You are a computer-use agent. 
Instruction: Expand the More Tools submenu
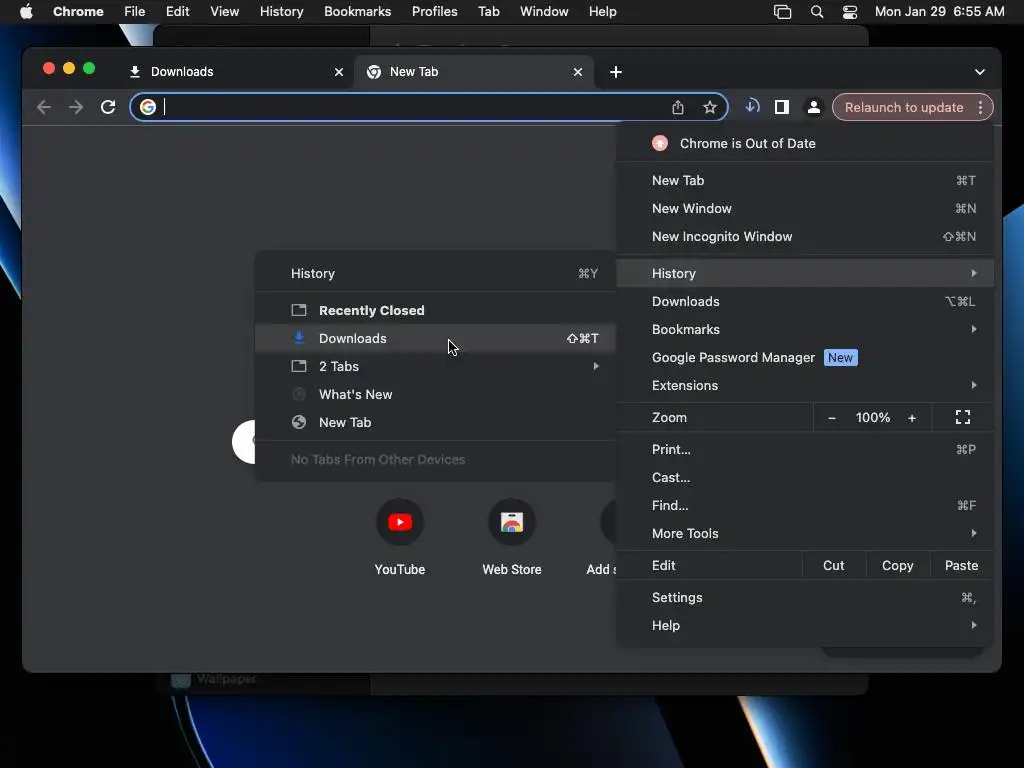coord(805,534)
